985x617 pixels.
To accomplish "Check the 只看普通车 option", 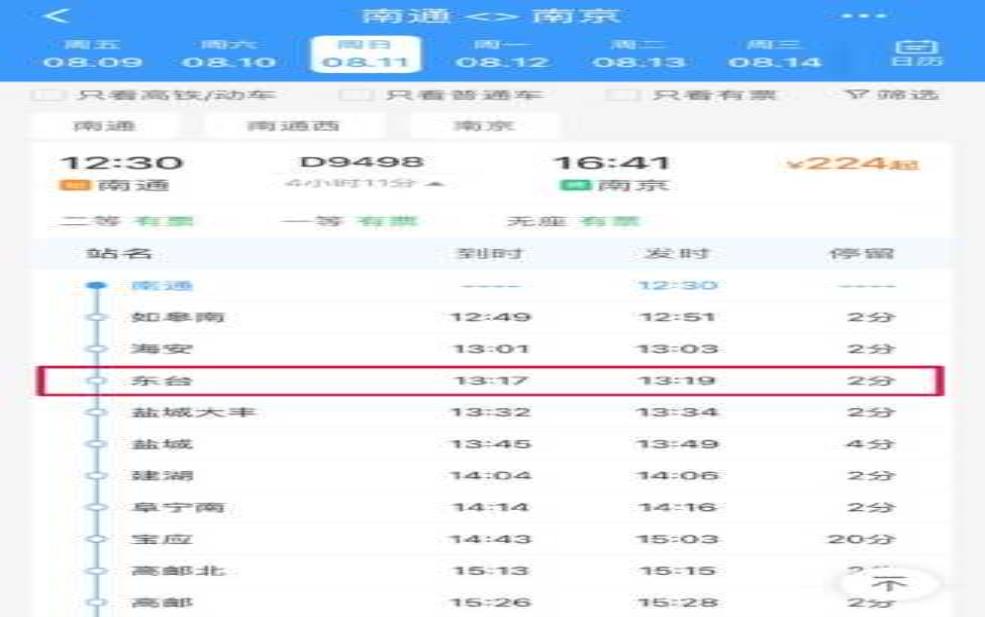I will 352,95.
